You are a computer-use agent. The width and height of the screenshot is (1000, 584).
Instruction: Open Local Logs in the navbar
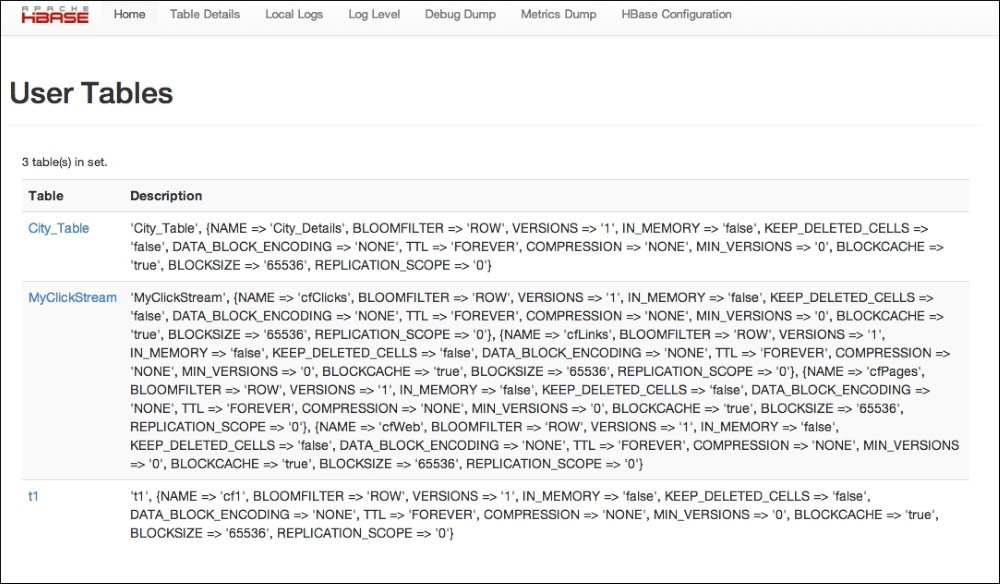coord(294,14)
